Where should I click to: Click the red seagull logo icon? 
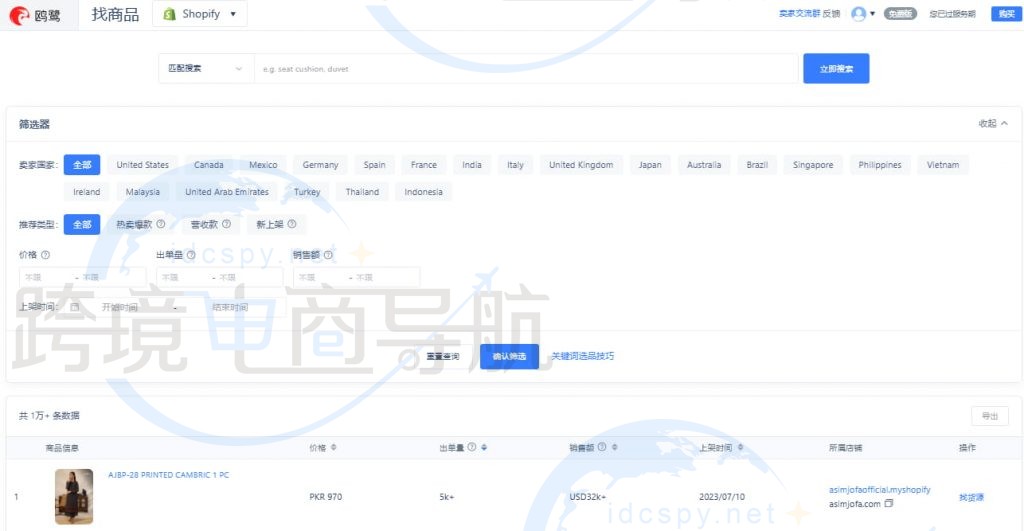19,15
